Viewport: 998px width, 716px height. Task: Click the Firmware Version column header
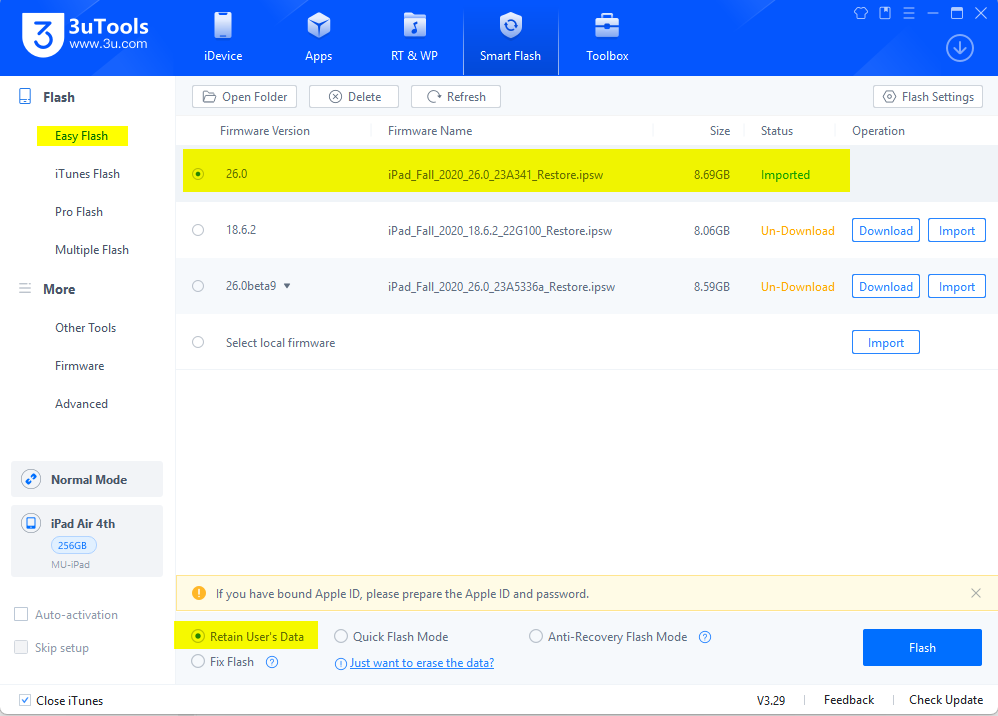[265, 130]
